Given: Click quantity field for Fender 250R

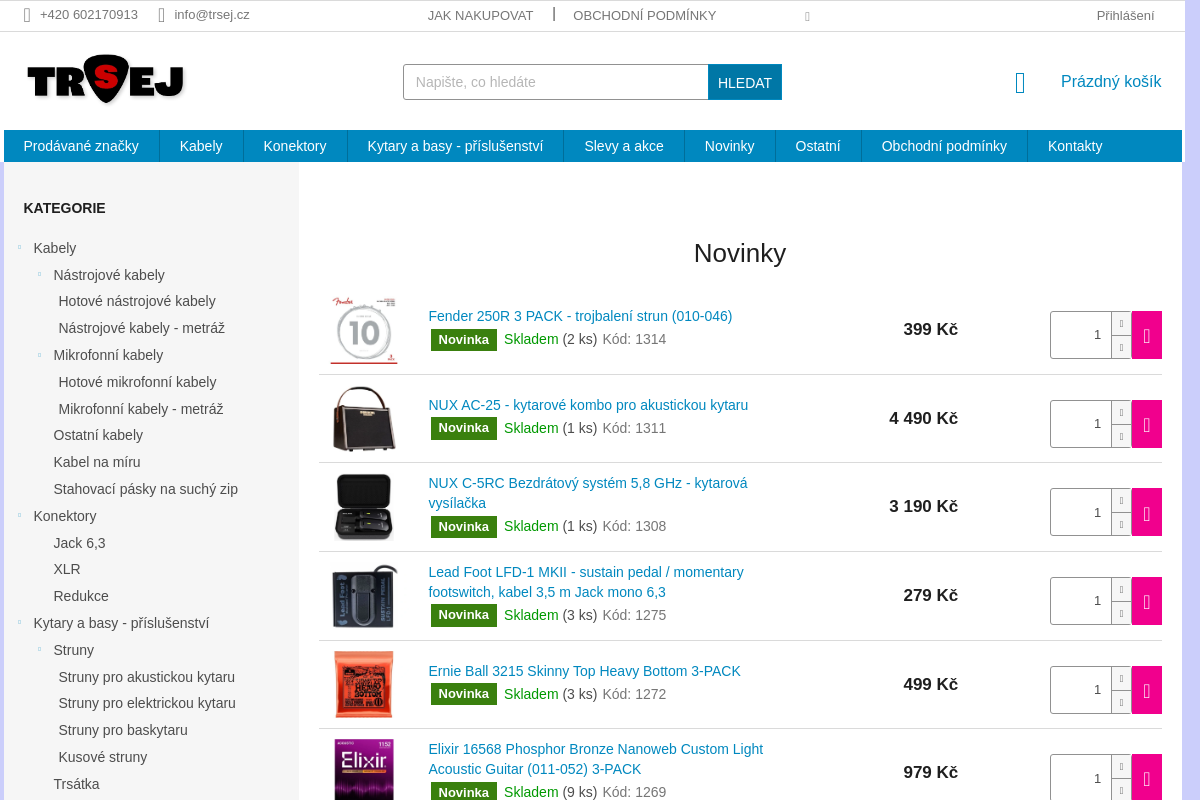Looking at the screenshot, I should (x=1081, y=335).
